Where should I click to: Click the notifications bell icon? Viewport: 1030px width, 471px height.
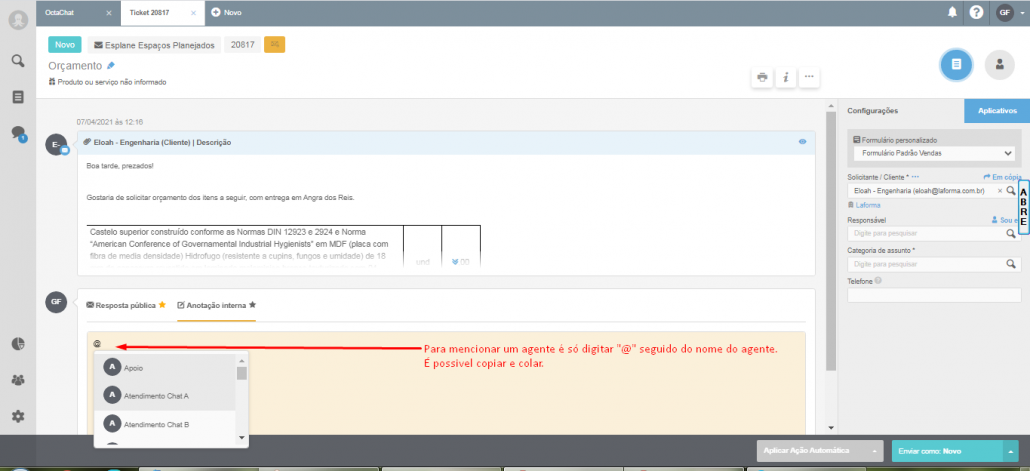click(x=952, y=12)
